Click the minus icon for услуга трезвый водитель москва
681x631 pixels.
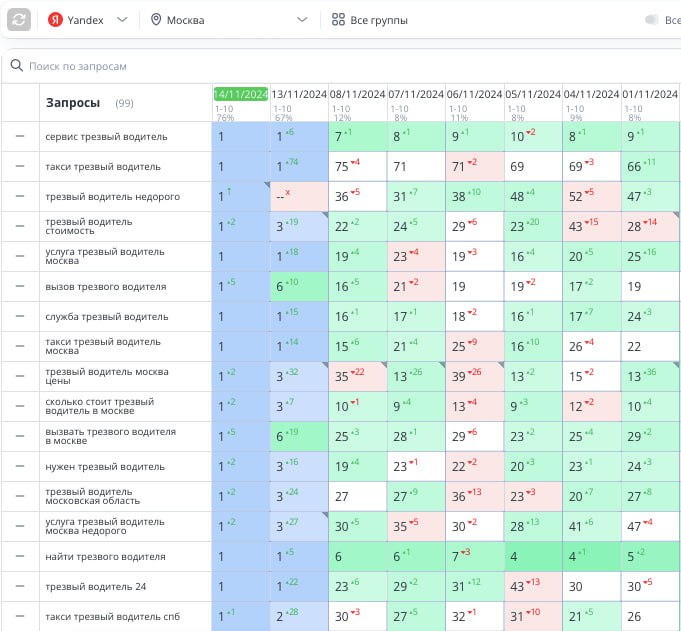[x=20, y=256]
